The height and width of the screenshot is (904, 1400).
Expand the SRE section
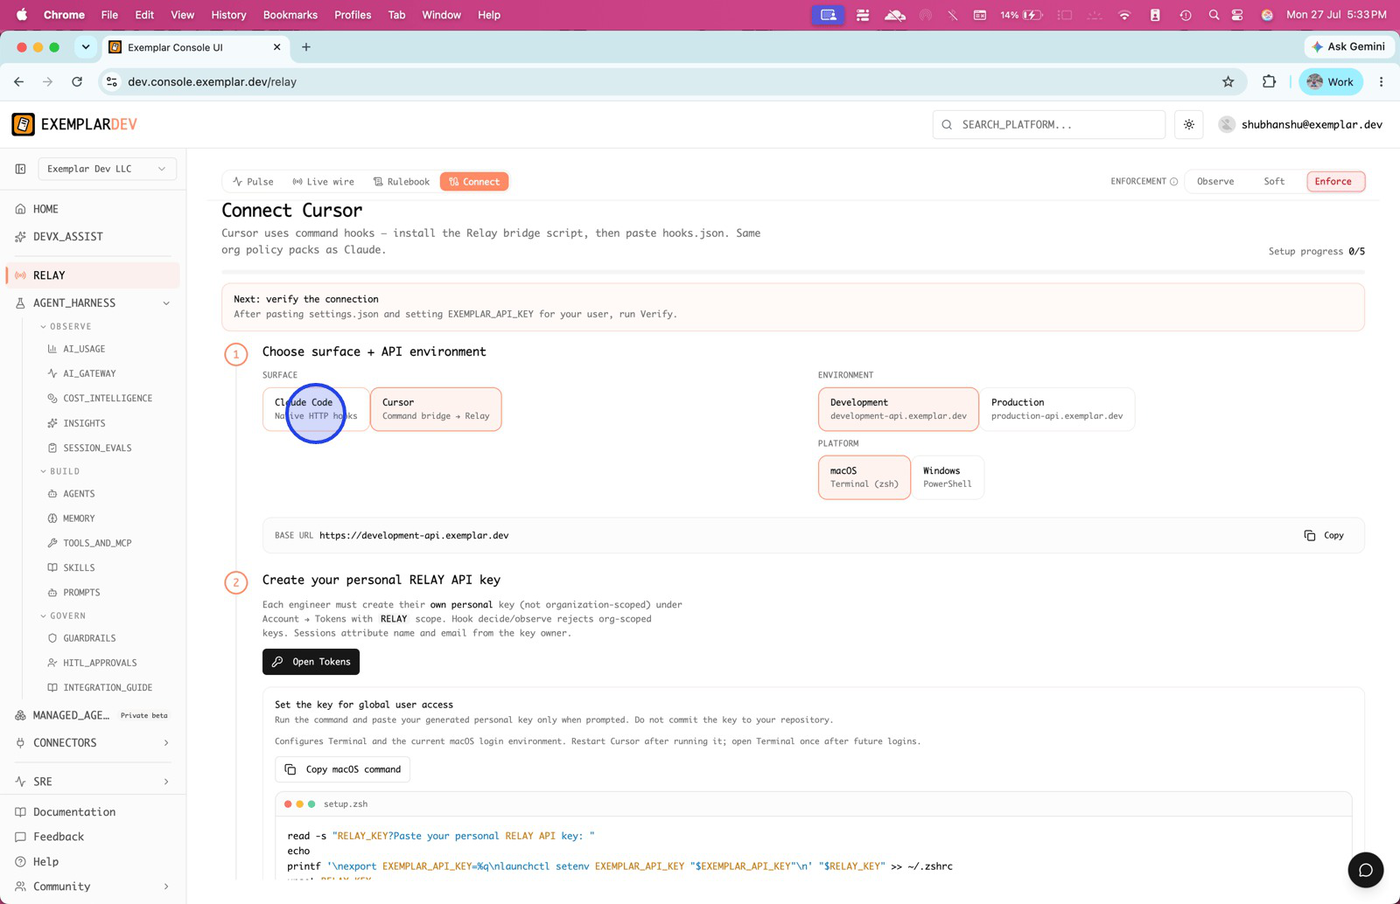click(166, 782)
